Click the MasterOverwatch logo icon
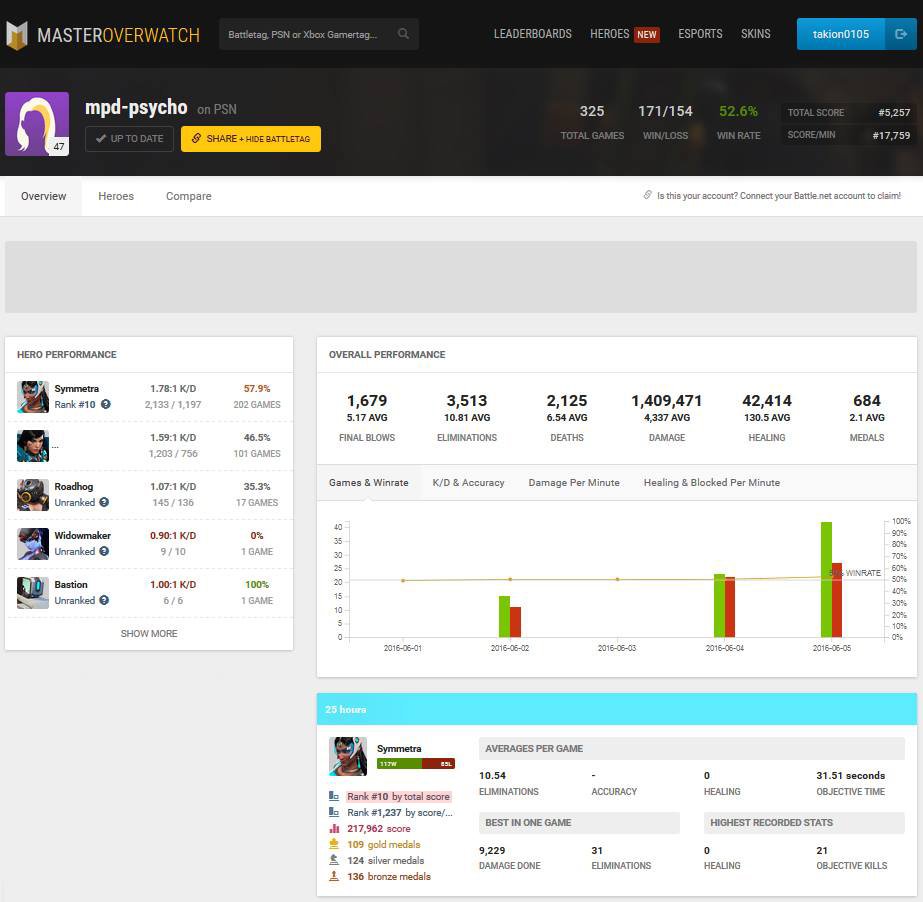The image size is (923, 902). click(17, 35)
